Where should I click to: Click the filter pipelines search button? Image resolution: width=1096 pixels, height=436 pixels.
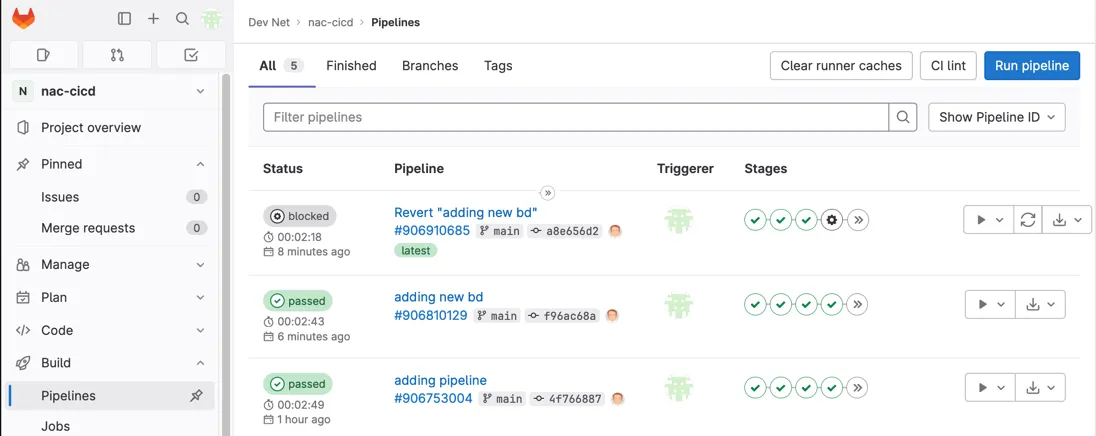click(902, 117)
